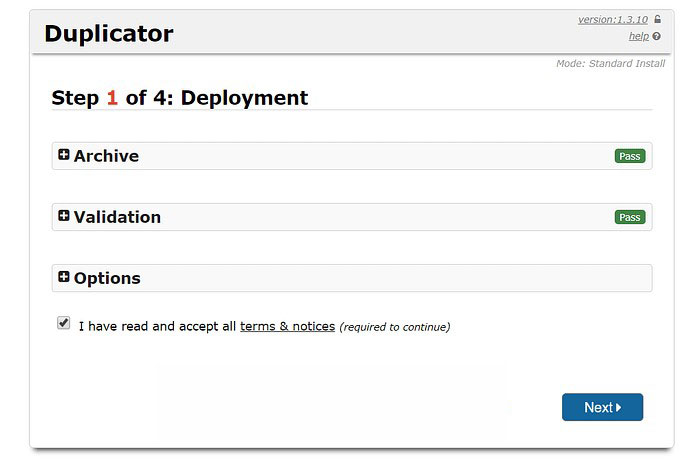Image resolution: width=698 pixels, height=468 pixels.
Task: Click the help question mark icon
Action: click(x=657, y=37)
